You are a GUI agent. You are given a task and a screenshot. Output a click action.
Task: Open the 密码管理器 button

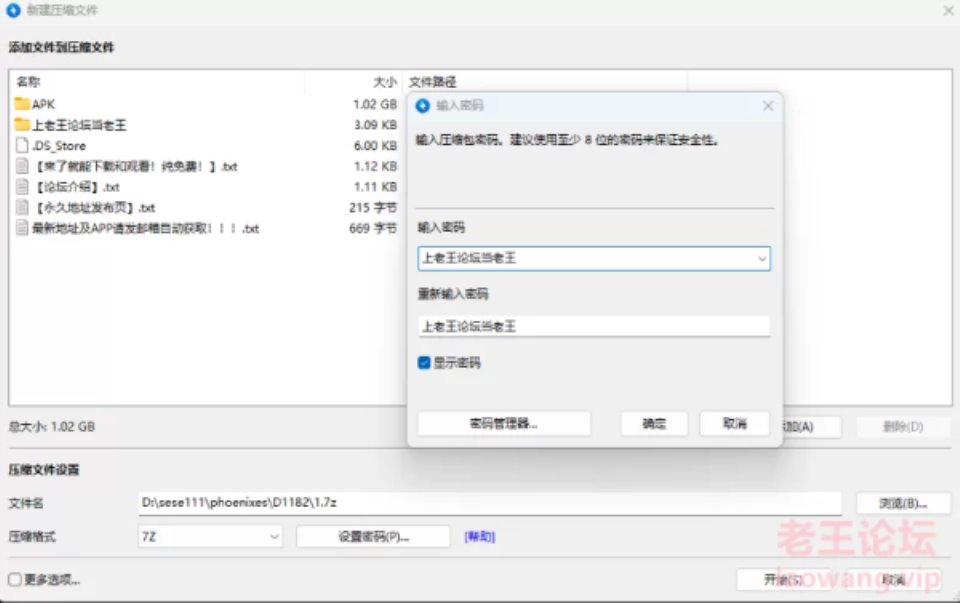[x=503, y=423]
